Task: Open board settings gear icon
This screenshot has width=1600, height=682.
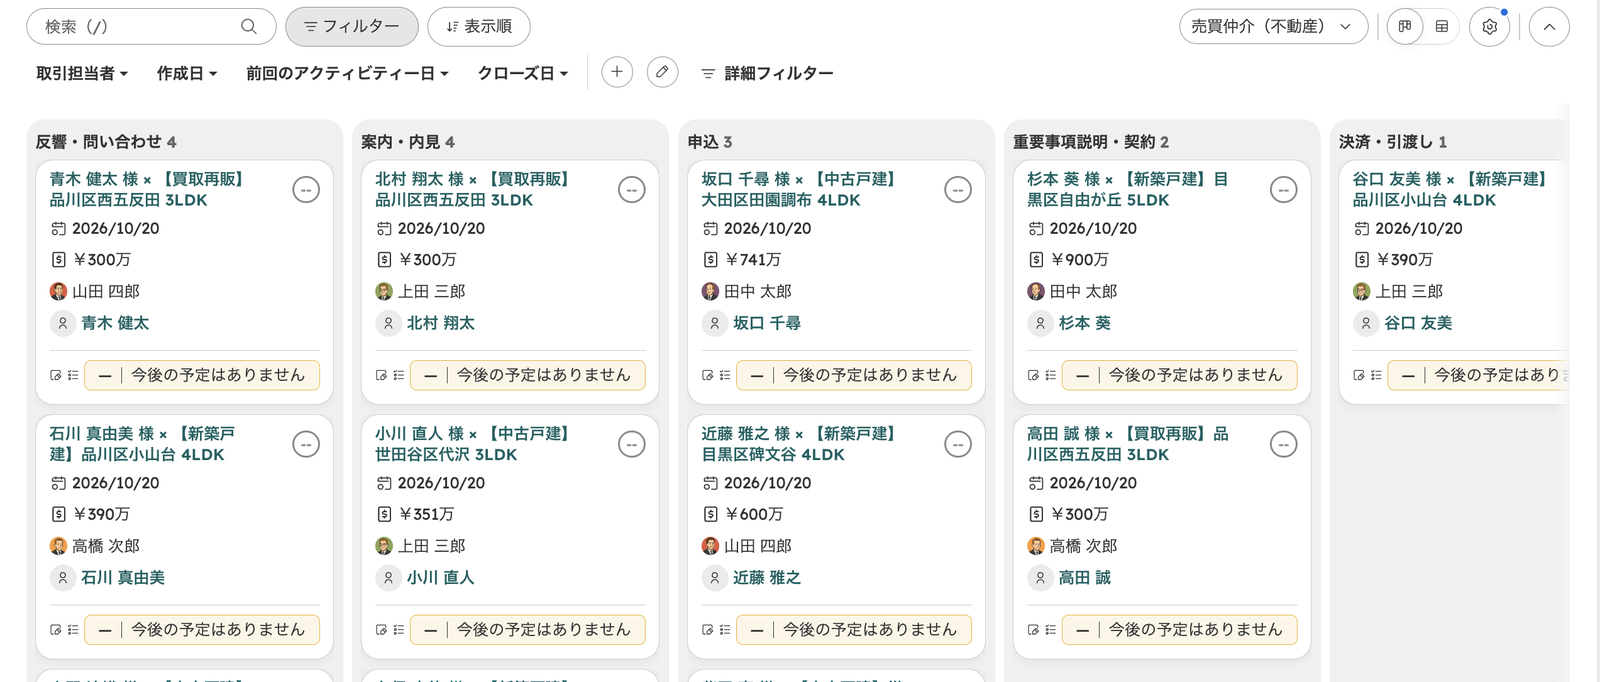Action: click(x=1489, y=27)
